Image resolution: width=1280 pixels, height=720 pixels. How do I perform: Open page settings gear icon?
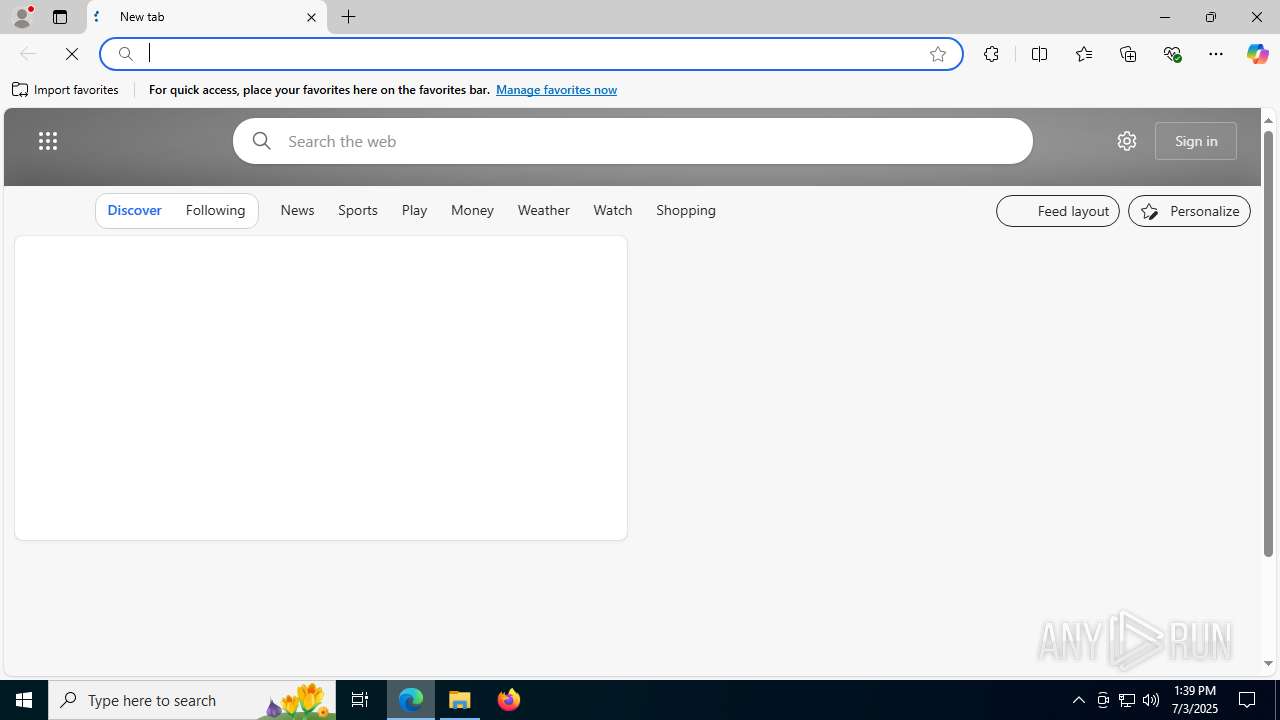click(1127, 141)
